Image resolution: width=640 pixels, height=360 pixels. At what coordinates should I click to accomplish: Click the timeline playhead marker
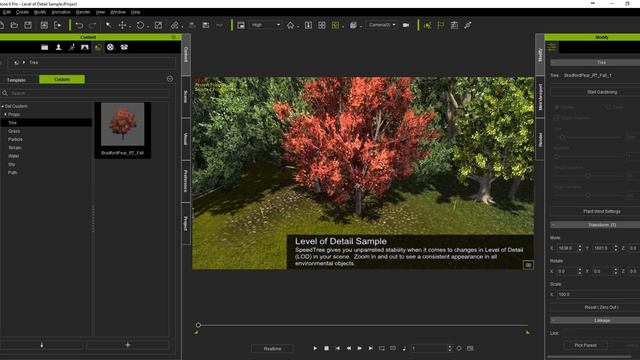198,325
